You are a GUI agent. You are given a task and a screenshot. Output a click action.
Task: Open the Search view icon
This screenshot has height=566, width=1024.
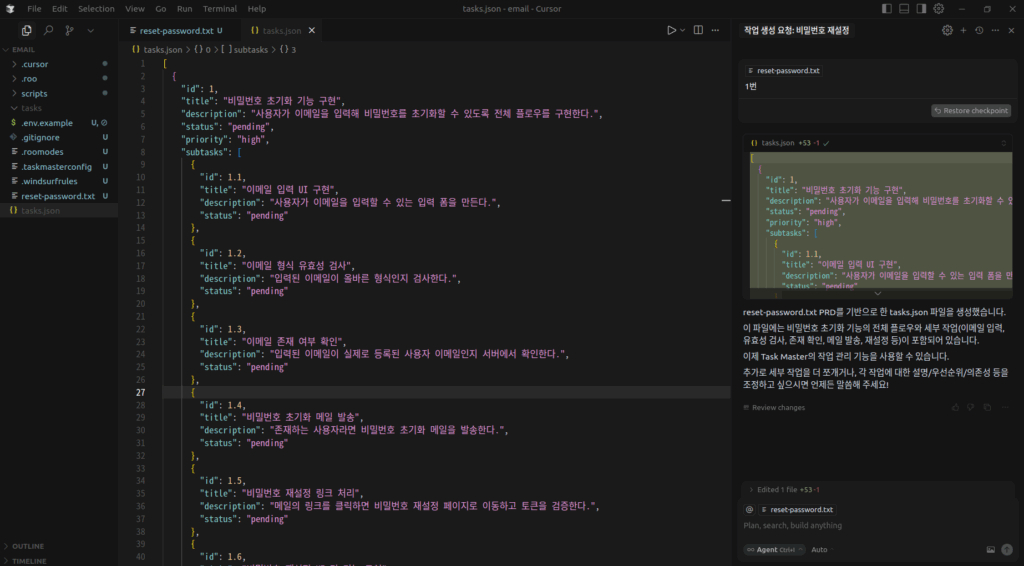pyautogui.click(x=48, y=31)
